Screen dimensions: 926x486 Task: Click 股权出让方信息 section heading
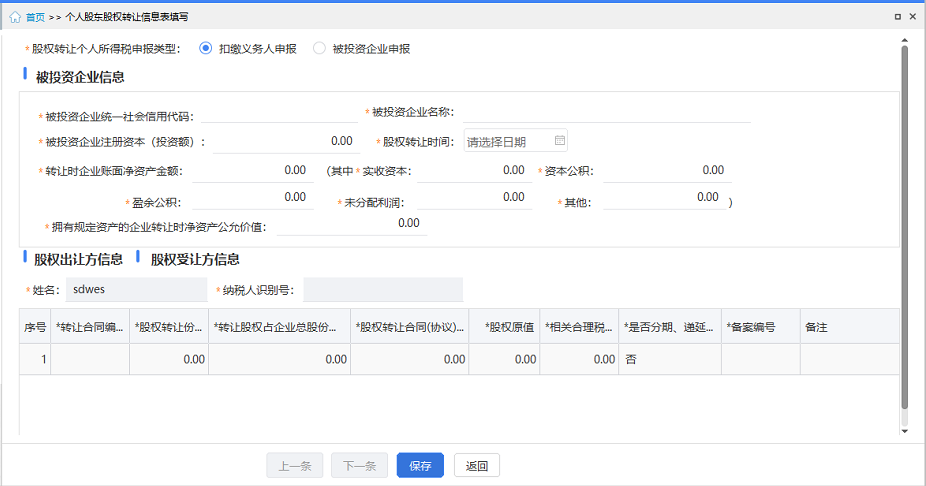[78, 259]
